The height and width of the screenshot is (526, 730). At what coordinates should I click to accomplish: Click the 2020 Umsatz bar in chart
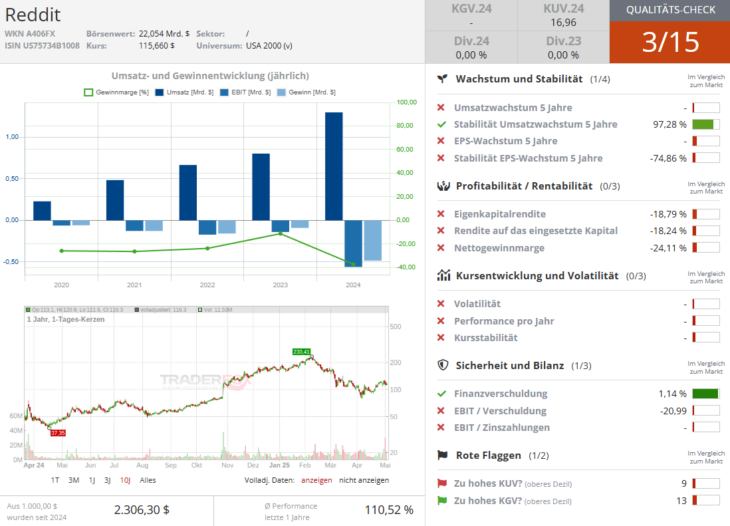pyautogui.click(x=42, y=211)
